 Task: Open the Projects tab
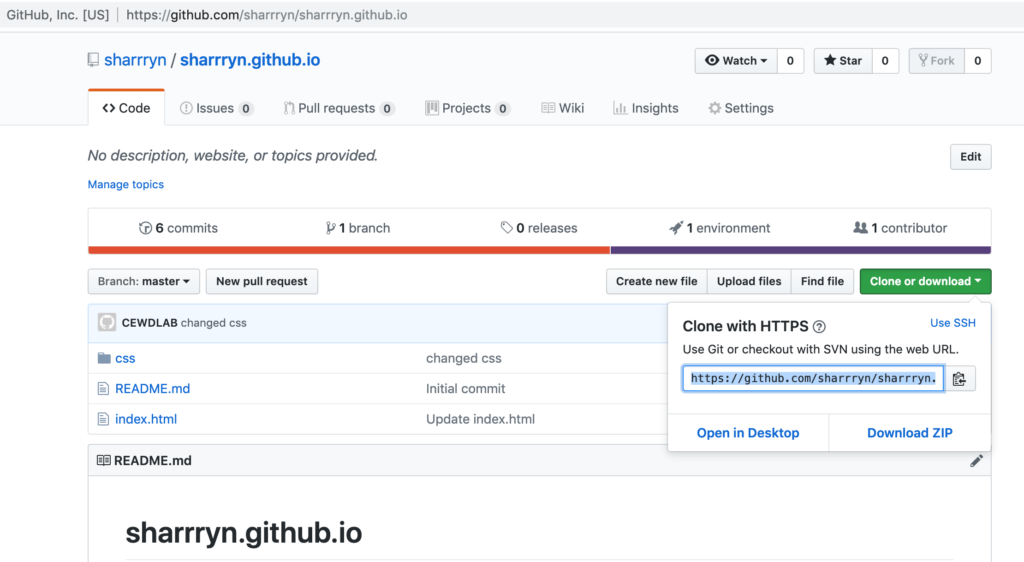[x=467, y=108]
